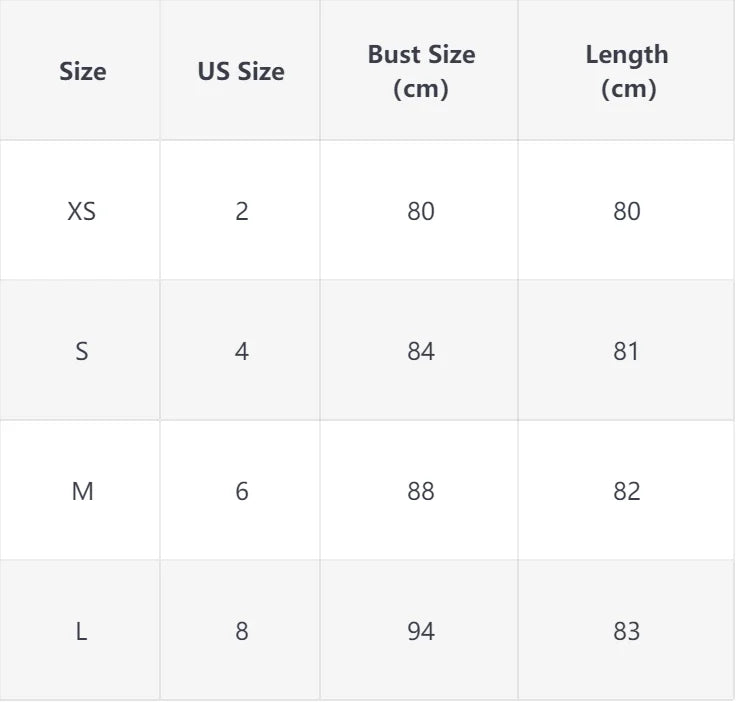Select the S size cell

tap(82, 351)
